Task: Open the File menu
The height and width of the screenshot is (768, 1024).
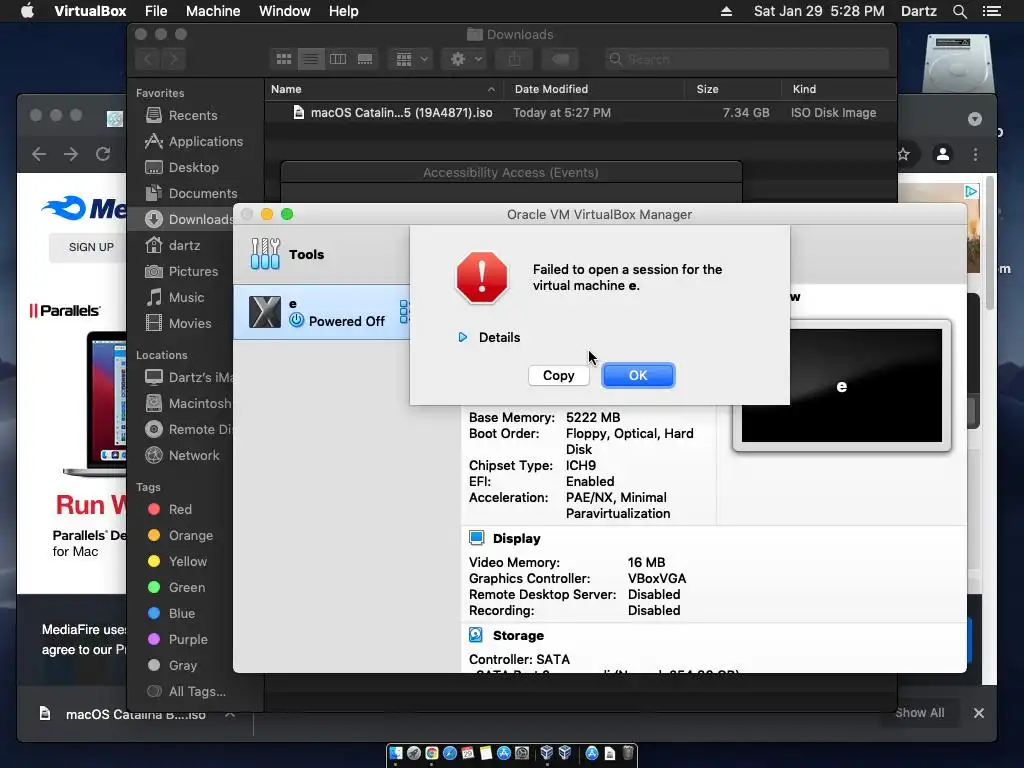Action: coord(156,11)
